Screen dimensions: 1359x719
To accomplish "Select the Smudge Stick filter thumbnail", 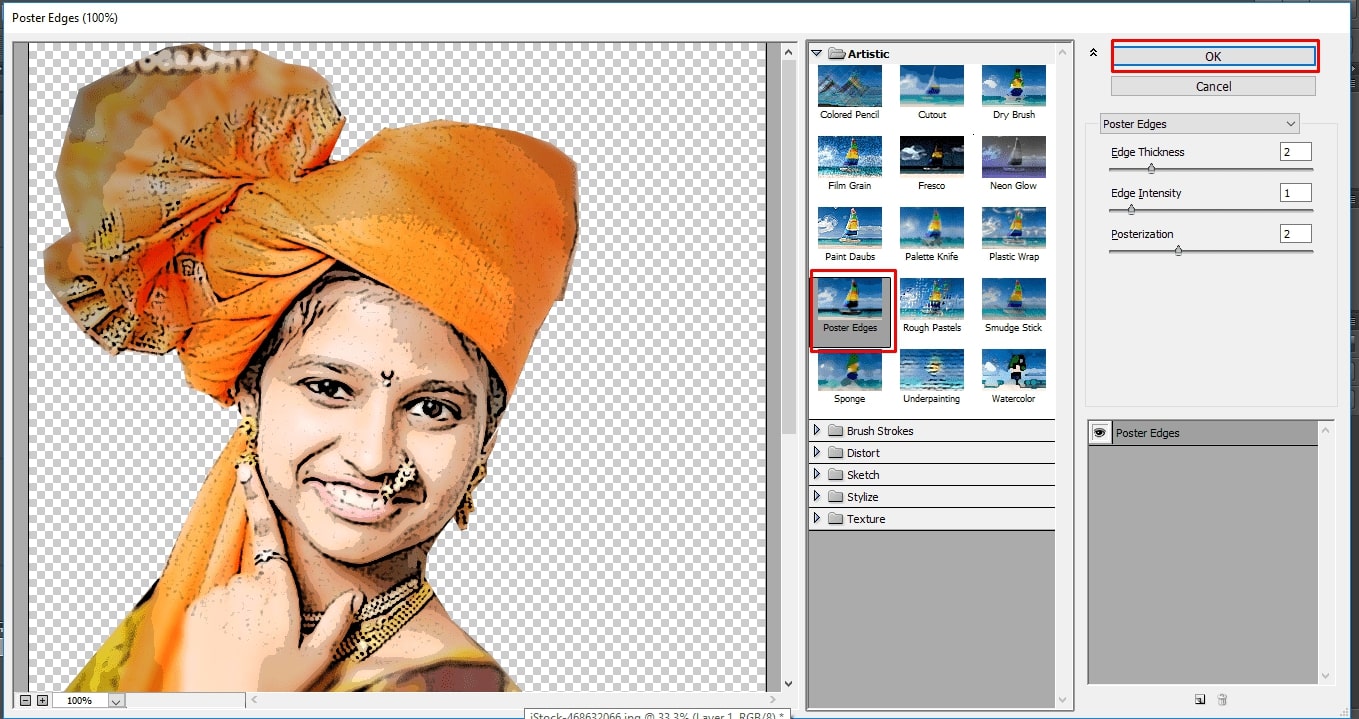I will [x=1014, y=300].
